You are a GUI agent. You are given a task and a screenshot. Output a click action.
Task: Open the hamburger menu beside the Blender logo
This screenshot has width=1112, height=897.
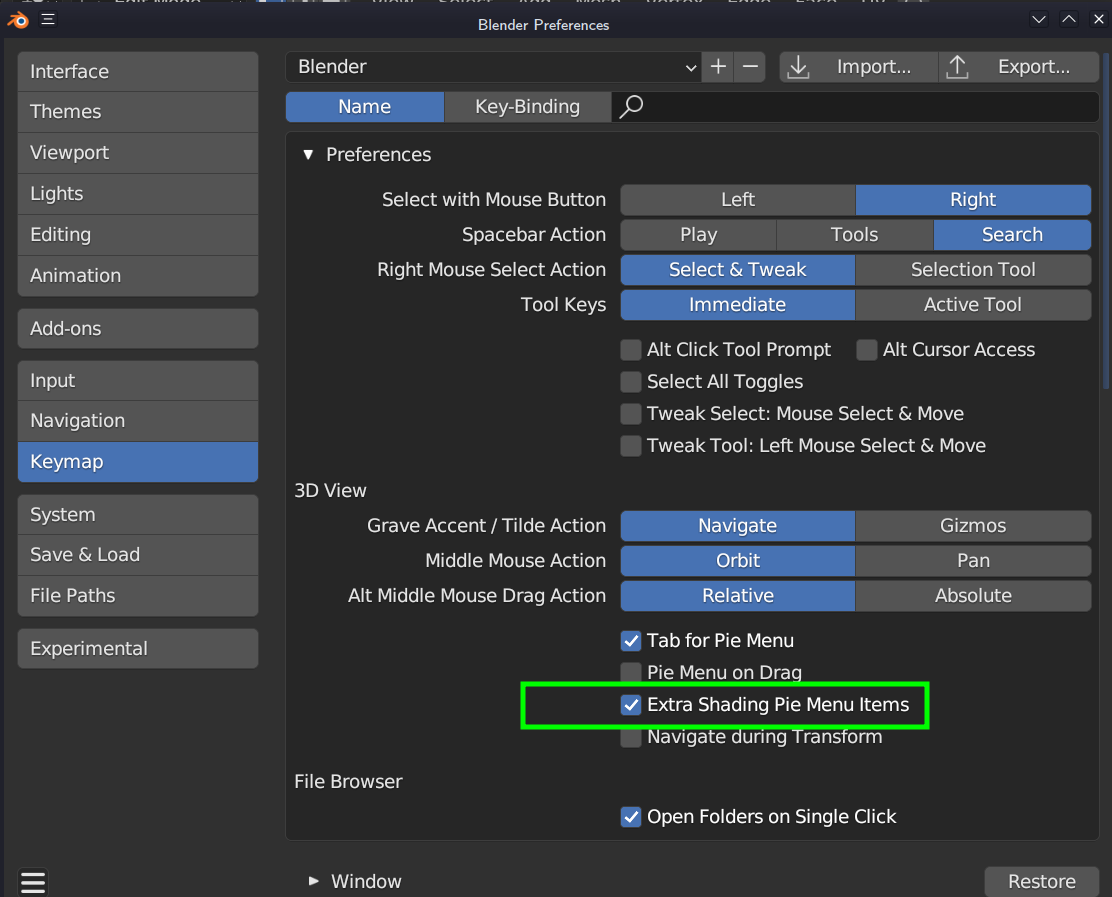(48, 20)
